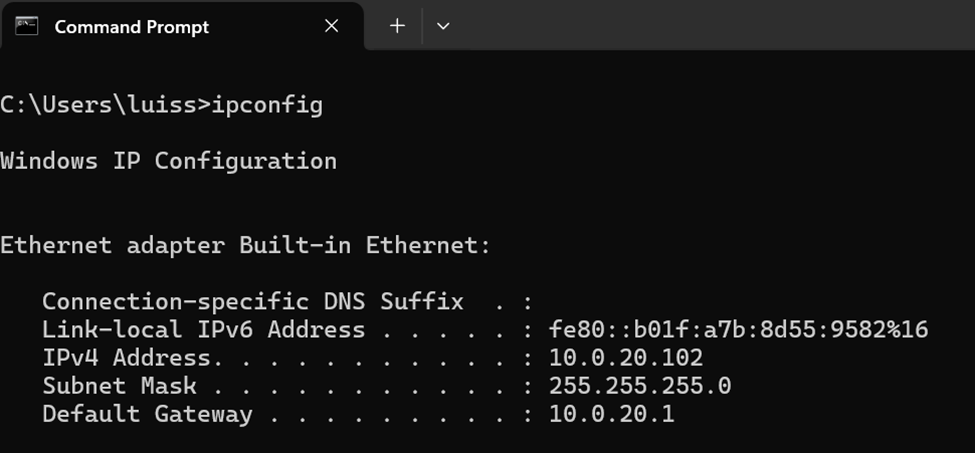Select the Command Prompt tab title
Image resolution: width=975 pixels, height=453 pixels.
click(132, 27)
